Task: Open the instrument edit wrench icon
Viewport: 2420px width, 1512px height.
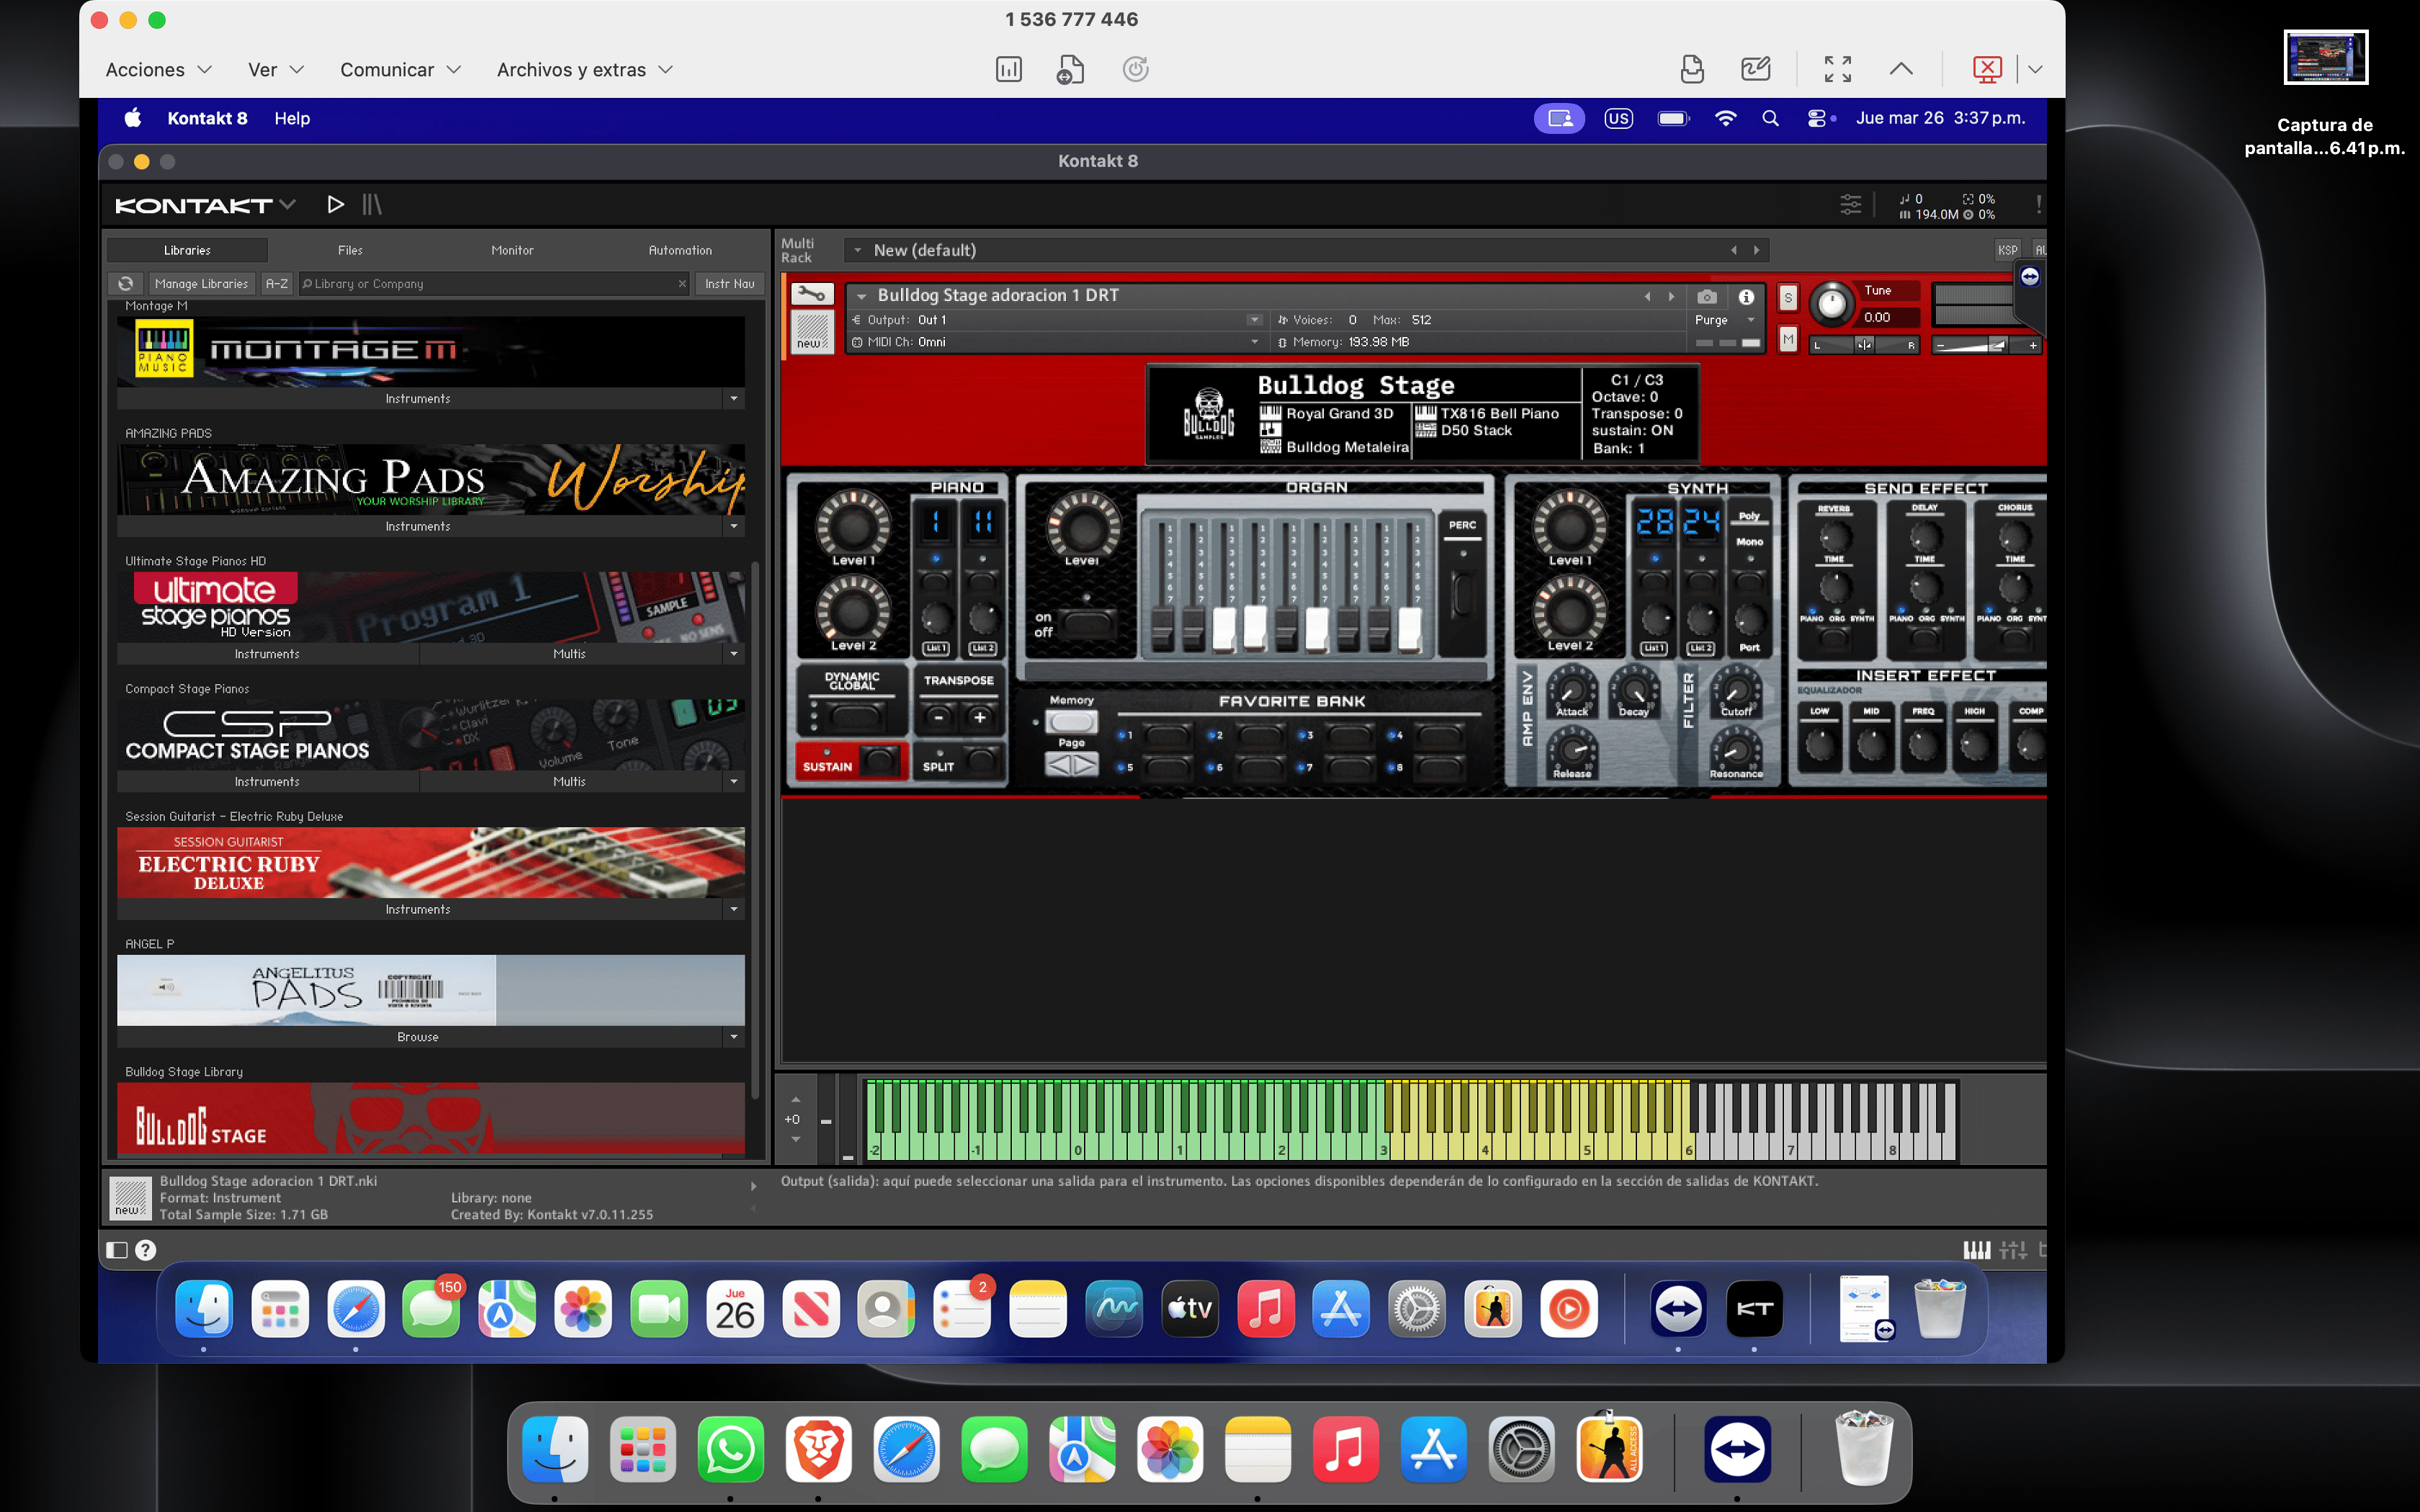Action: [x=812, y=294]
